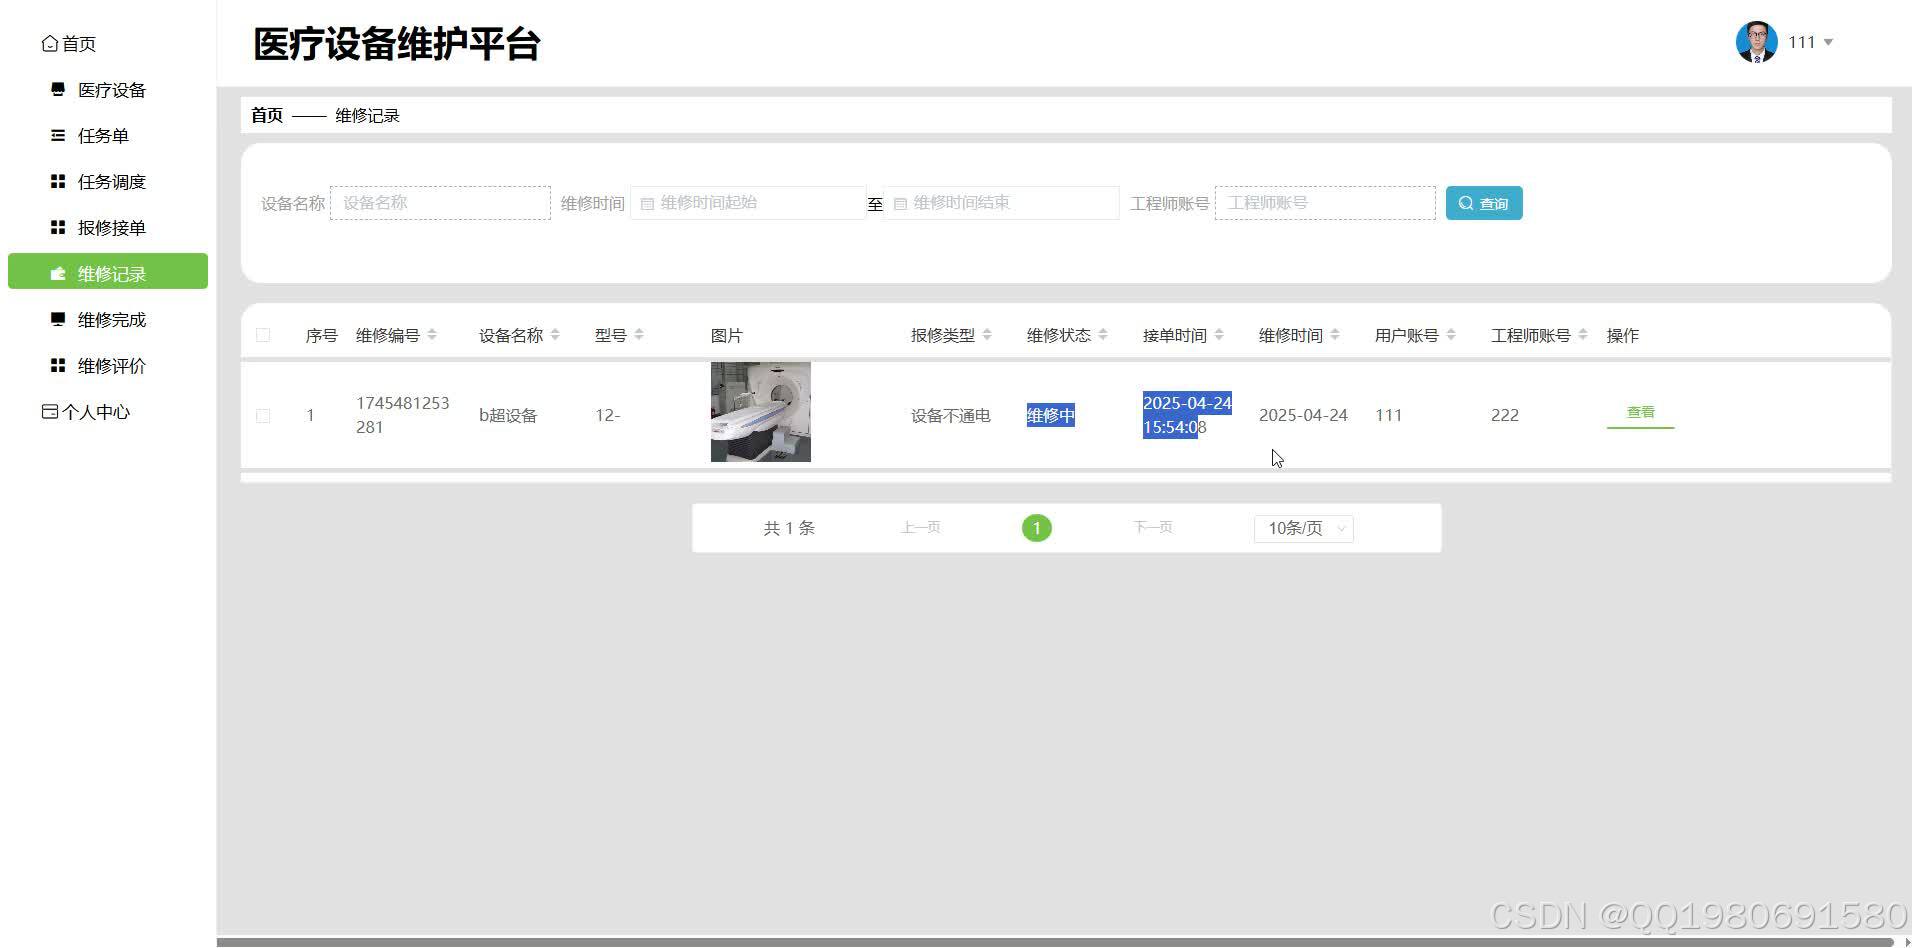Open the 个人中心 personal center icon

coord(49,411)
